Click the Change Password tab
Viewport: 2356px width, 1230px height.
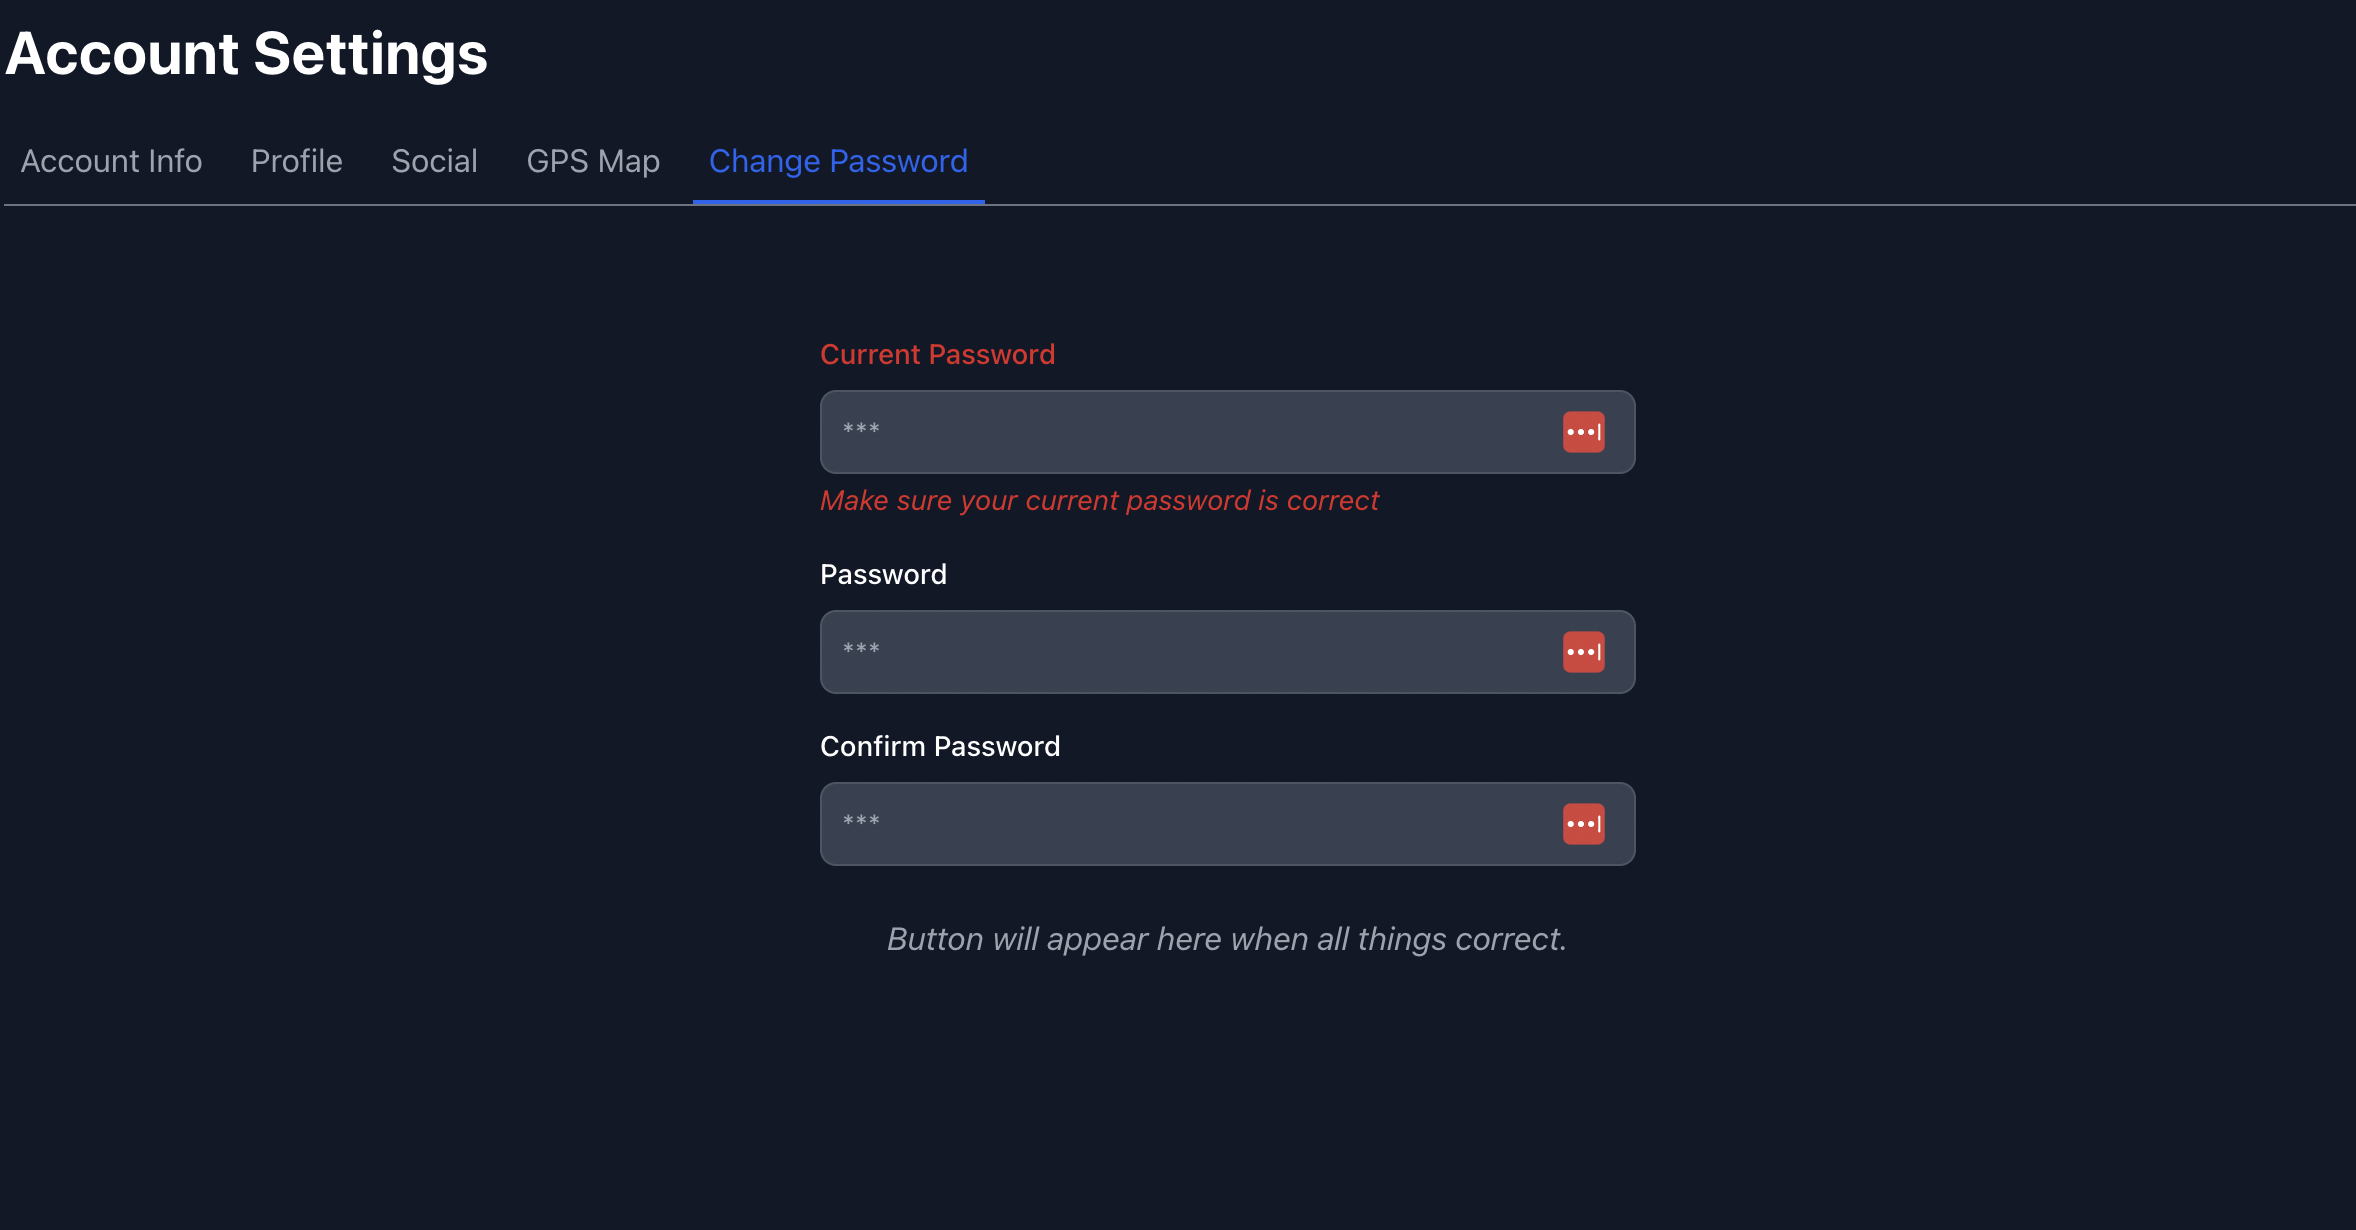pyautogui.click(x=838, y=161)
